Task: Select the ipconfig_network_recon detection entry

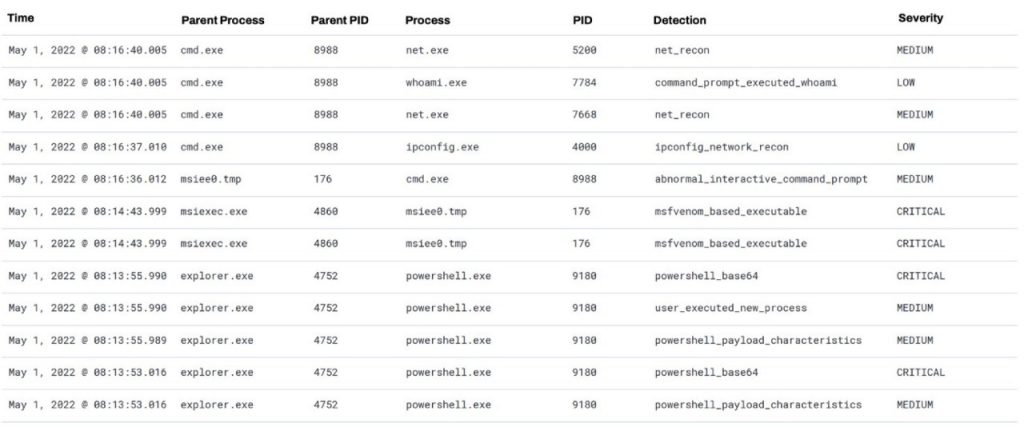Action: tap(721, 147)
